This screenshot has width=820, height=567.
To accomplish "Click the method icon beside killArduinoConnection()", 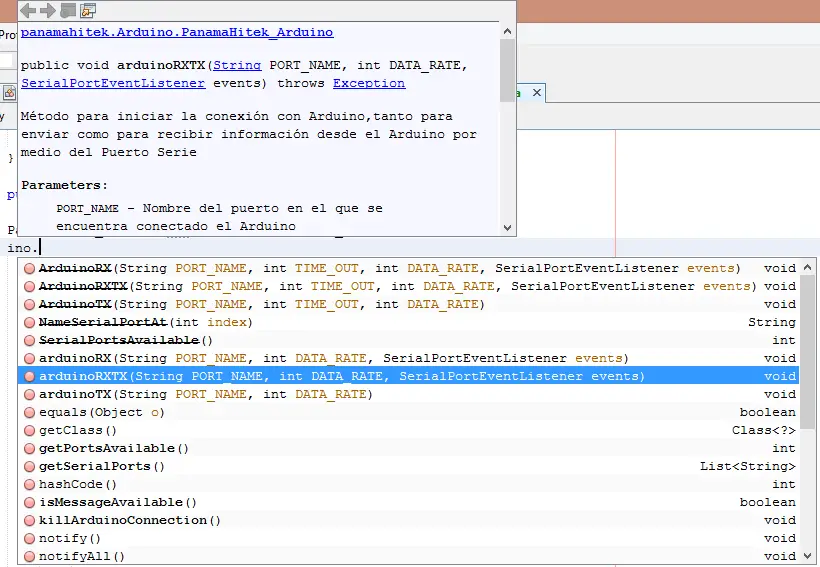I will coord(29,520).
